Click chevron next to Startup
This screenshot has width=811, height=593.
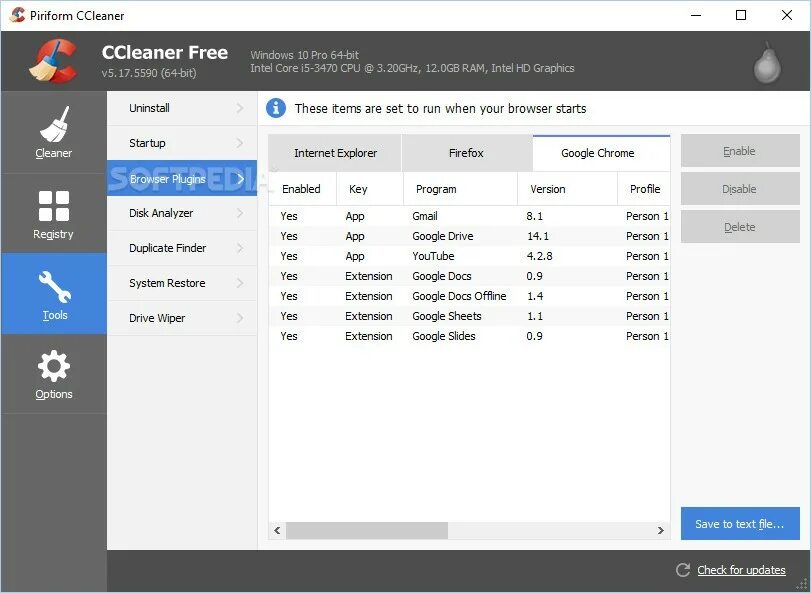(x=240, y=143)
